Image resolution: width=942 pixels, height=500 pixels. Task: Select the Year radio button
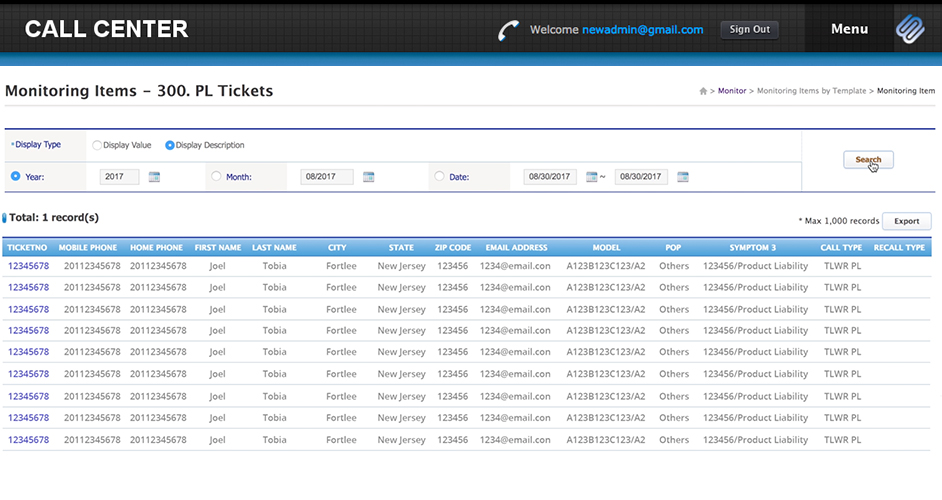[16, 176]
